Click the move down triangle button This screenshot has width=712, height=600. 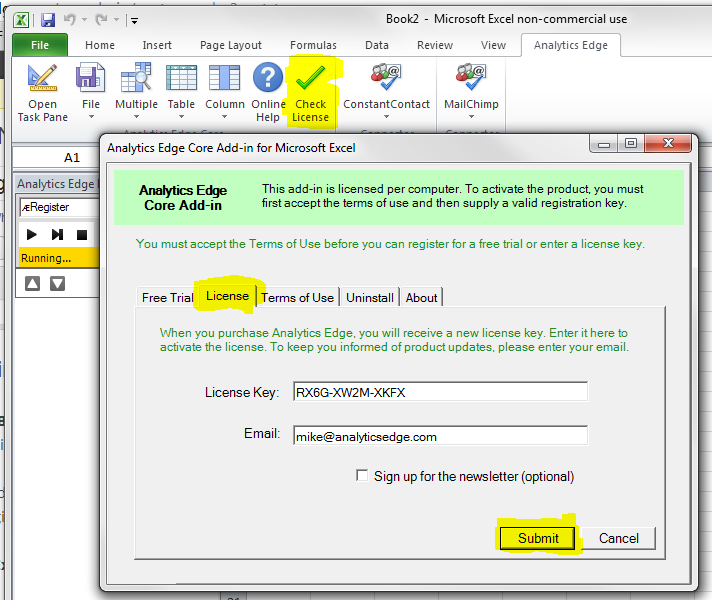click(57, 283)
